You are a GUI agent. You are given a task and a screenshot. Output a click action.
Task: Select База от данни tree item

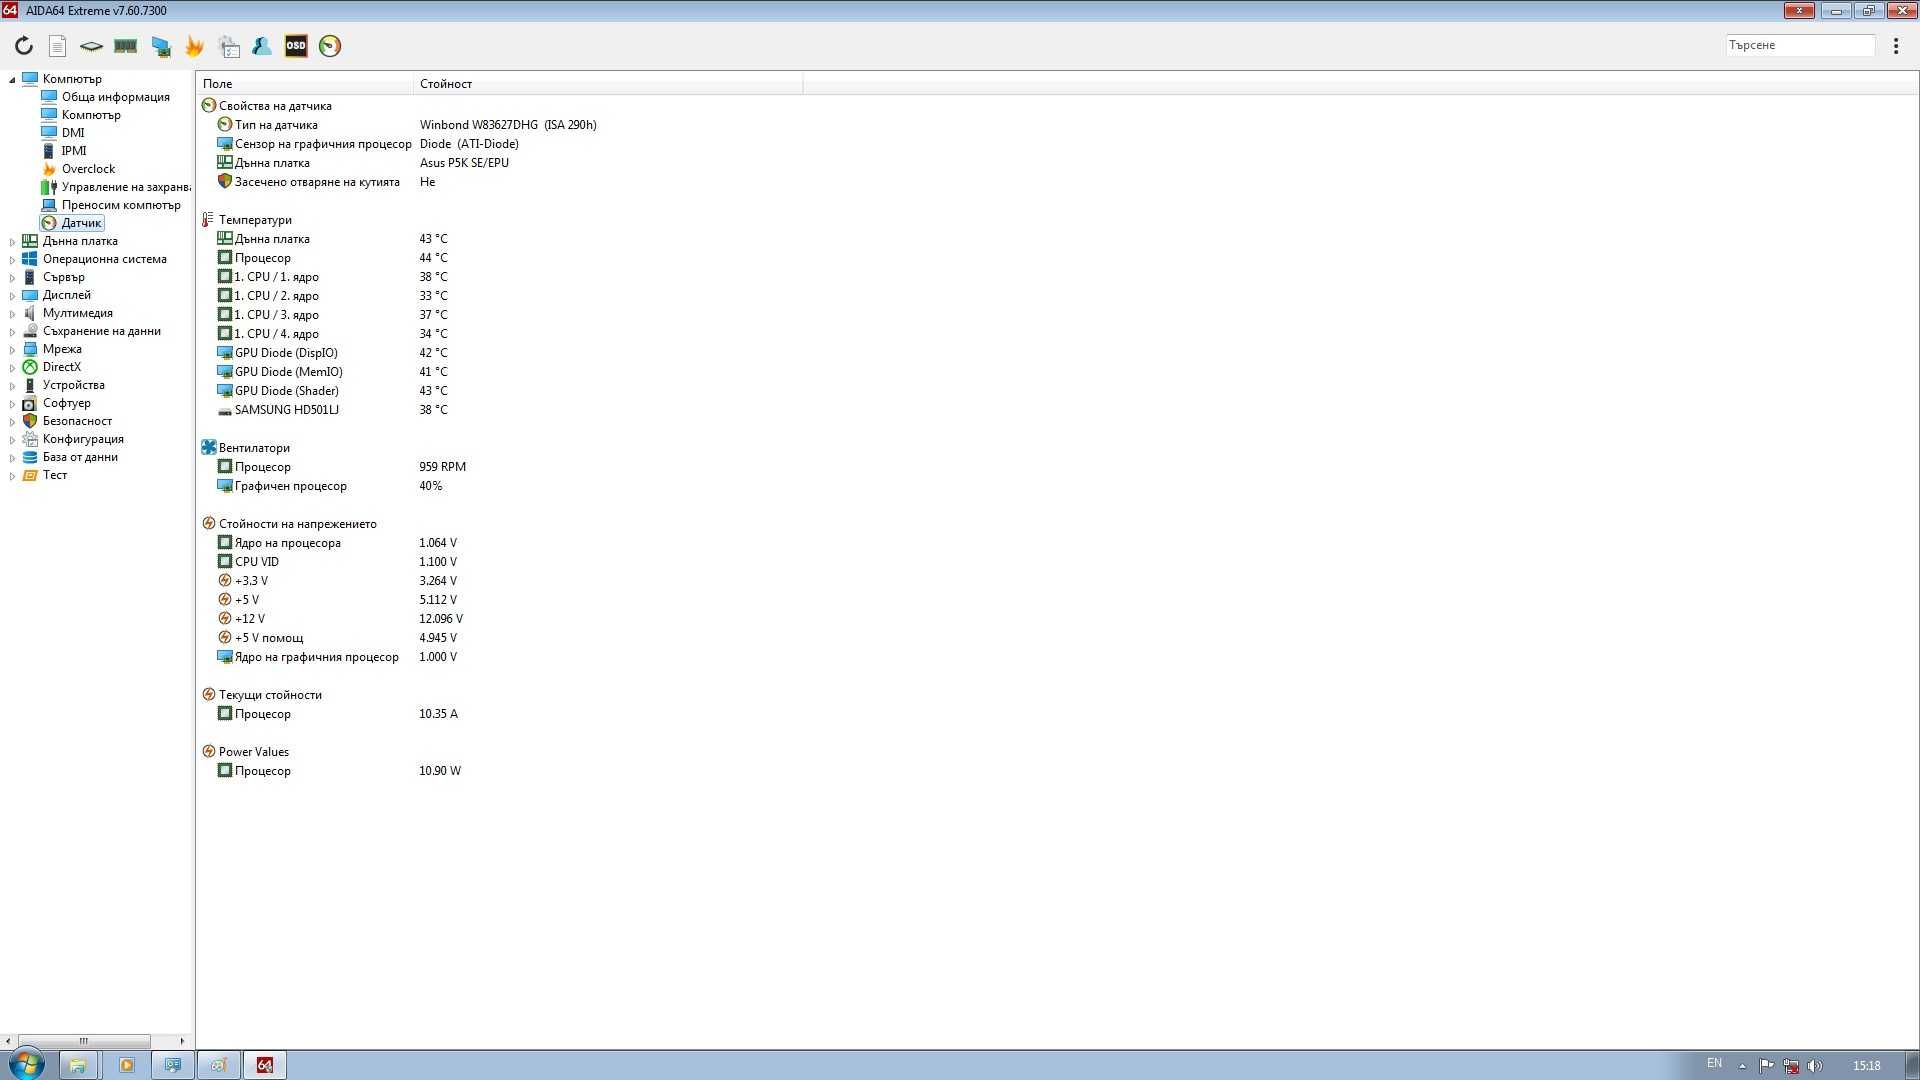coord(80,457)
